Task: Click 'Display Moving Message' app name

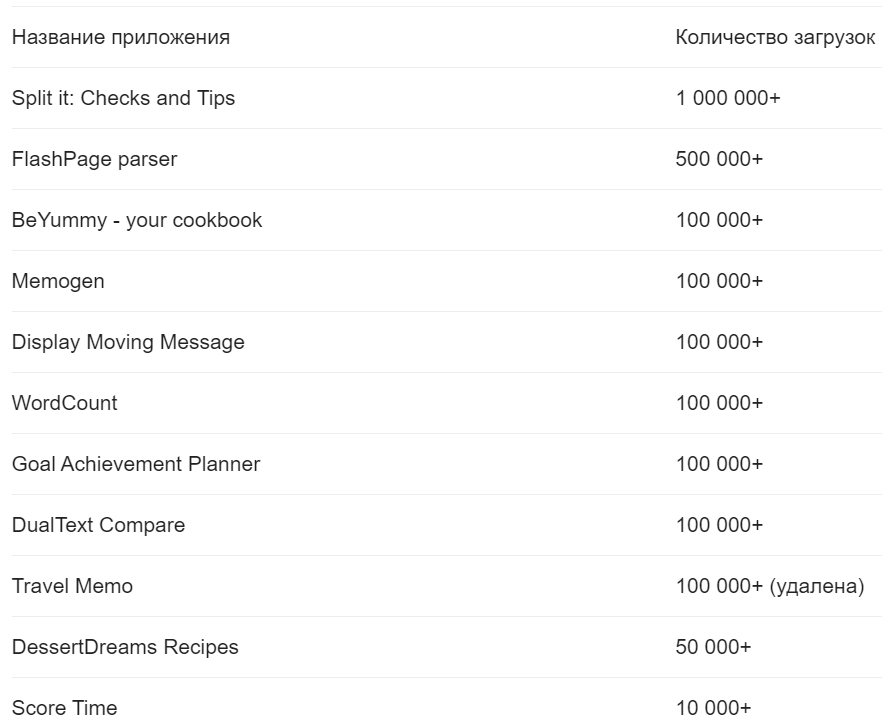Action: (128, 342)
